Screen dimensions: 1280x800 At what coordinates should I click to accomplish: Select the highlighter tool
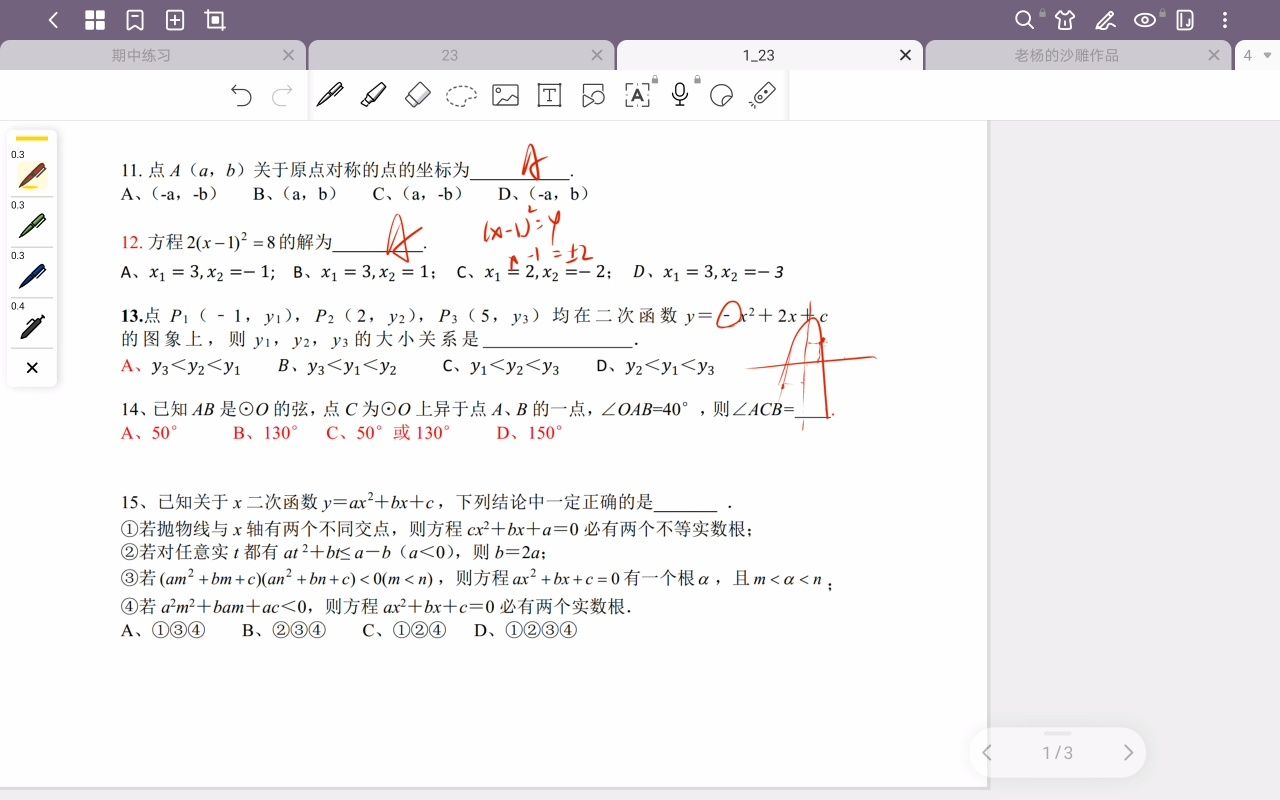[373, 95]
